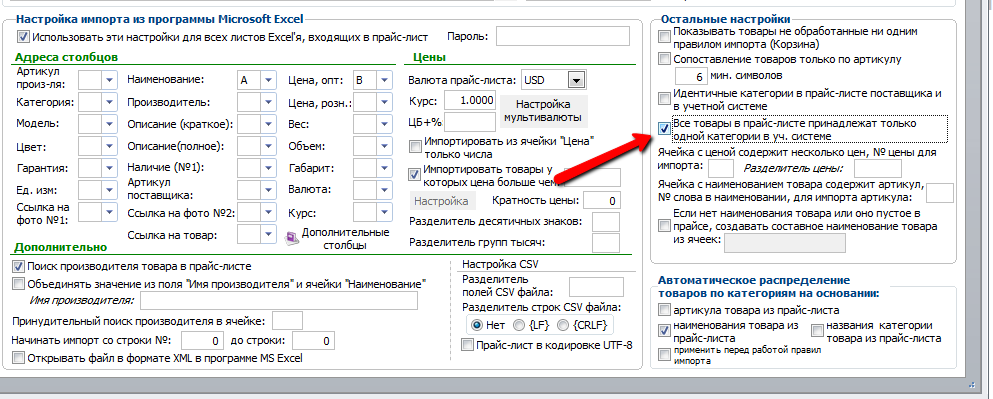This screenshot has width=993, height=399.
Task: Open the Ссылка на фото №2 dropdown
Action: pos(269,213)
